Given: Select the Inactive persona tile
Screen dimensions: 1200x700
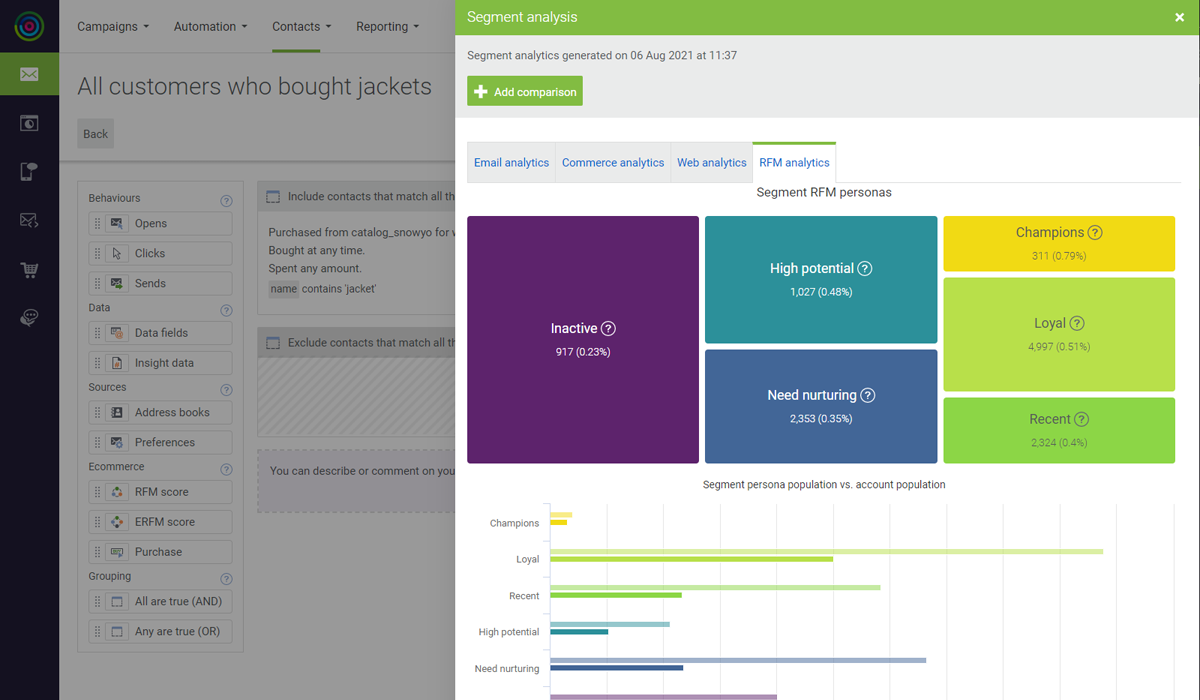Looking at the screenshot, I should click(x=583, y=339).
